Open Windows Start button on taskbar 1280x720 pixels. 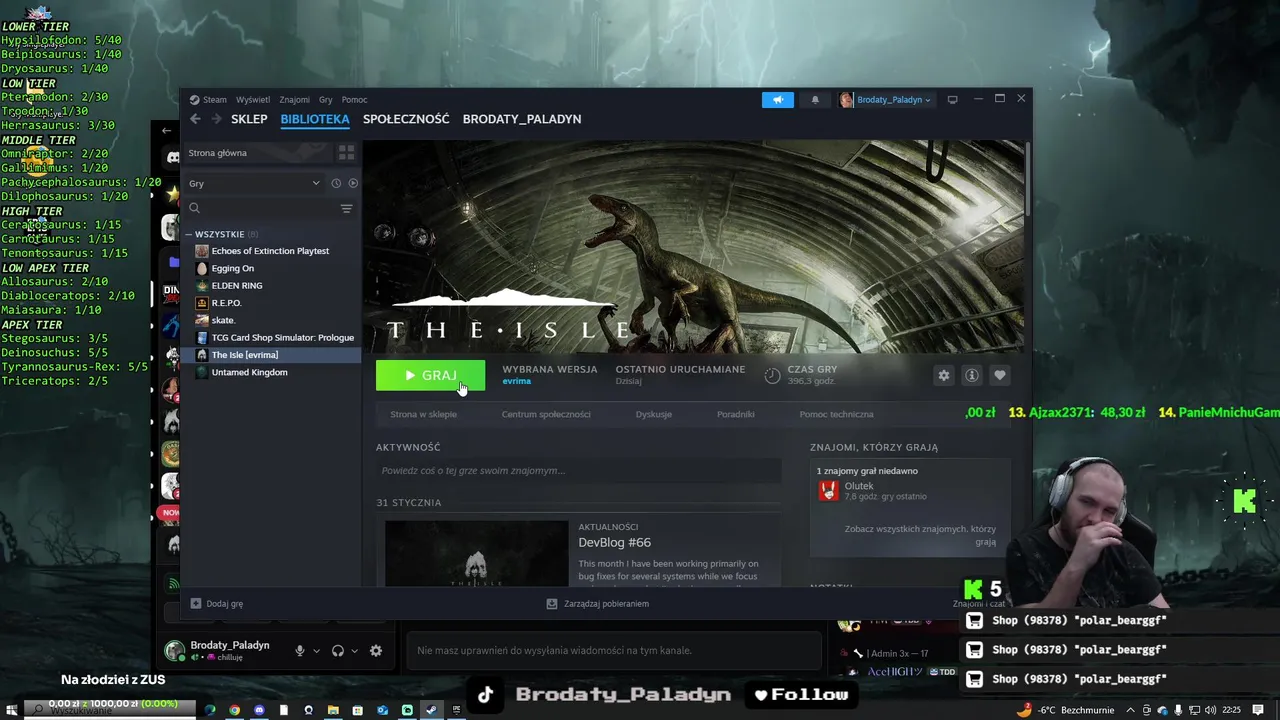[x=10, y=710]
